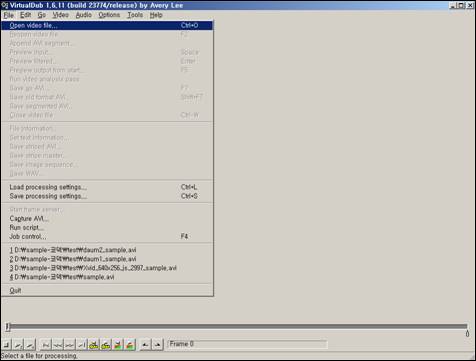Open the Edit menu
The image size is (476, 361).
[x=25, y=15]
